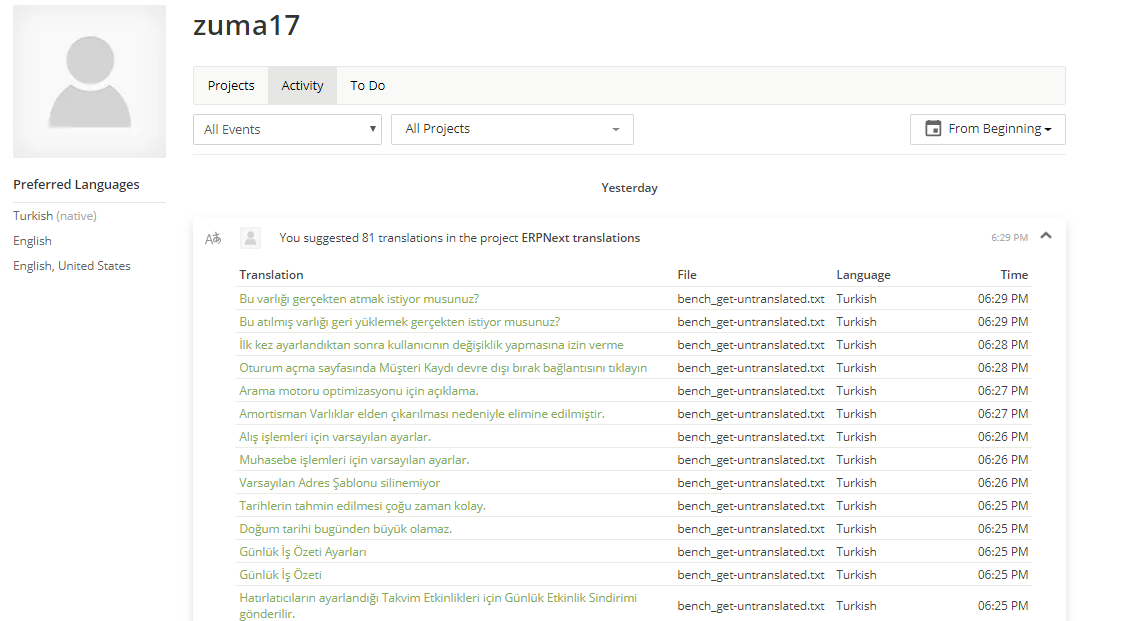Click the calendar icon in date filter
1123x621 pixels.
pyautogui.click(x=933, y=129)
